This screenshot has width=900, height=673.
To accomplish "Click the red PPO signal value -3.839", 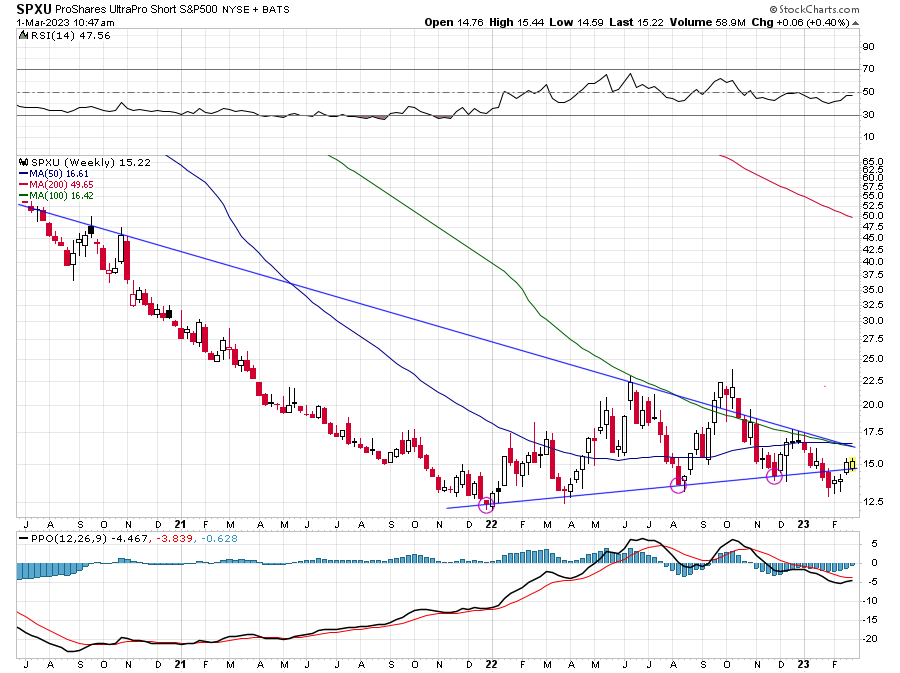I will click(172, 539).
